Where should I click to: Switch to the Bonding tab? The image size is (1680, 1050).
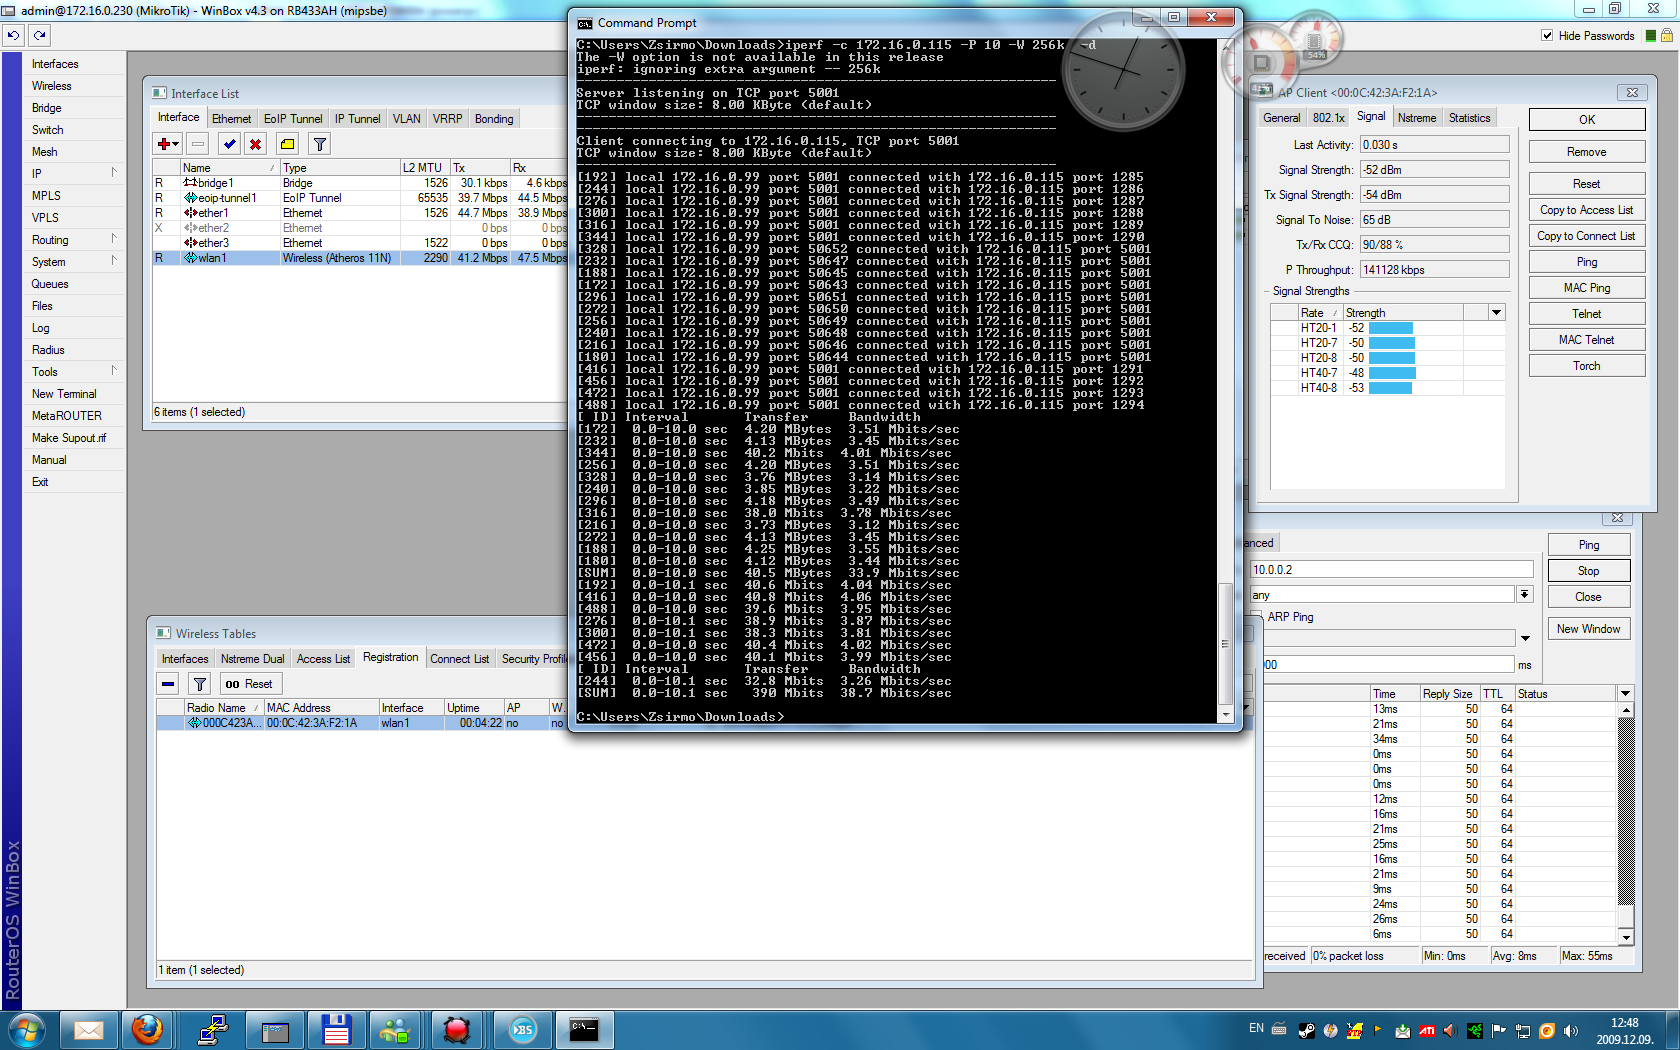494,118
